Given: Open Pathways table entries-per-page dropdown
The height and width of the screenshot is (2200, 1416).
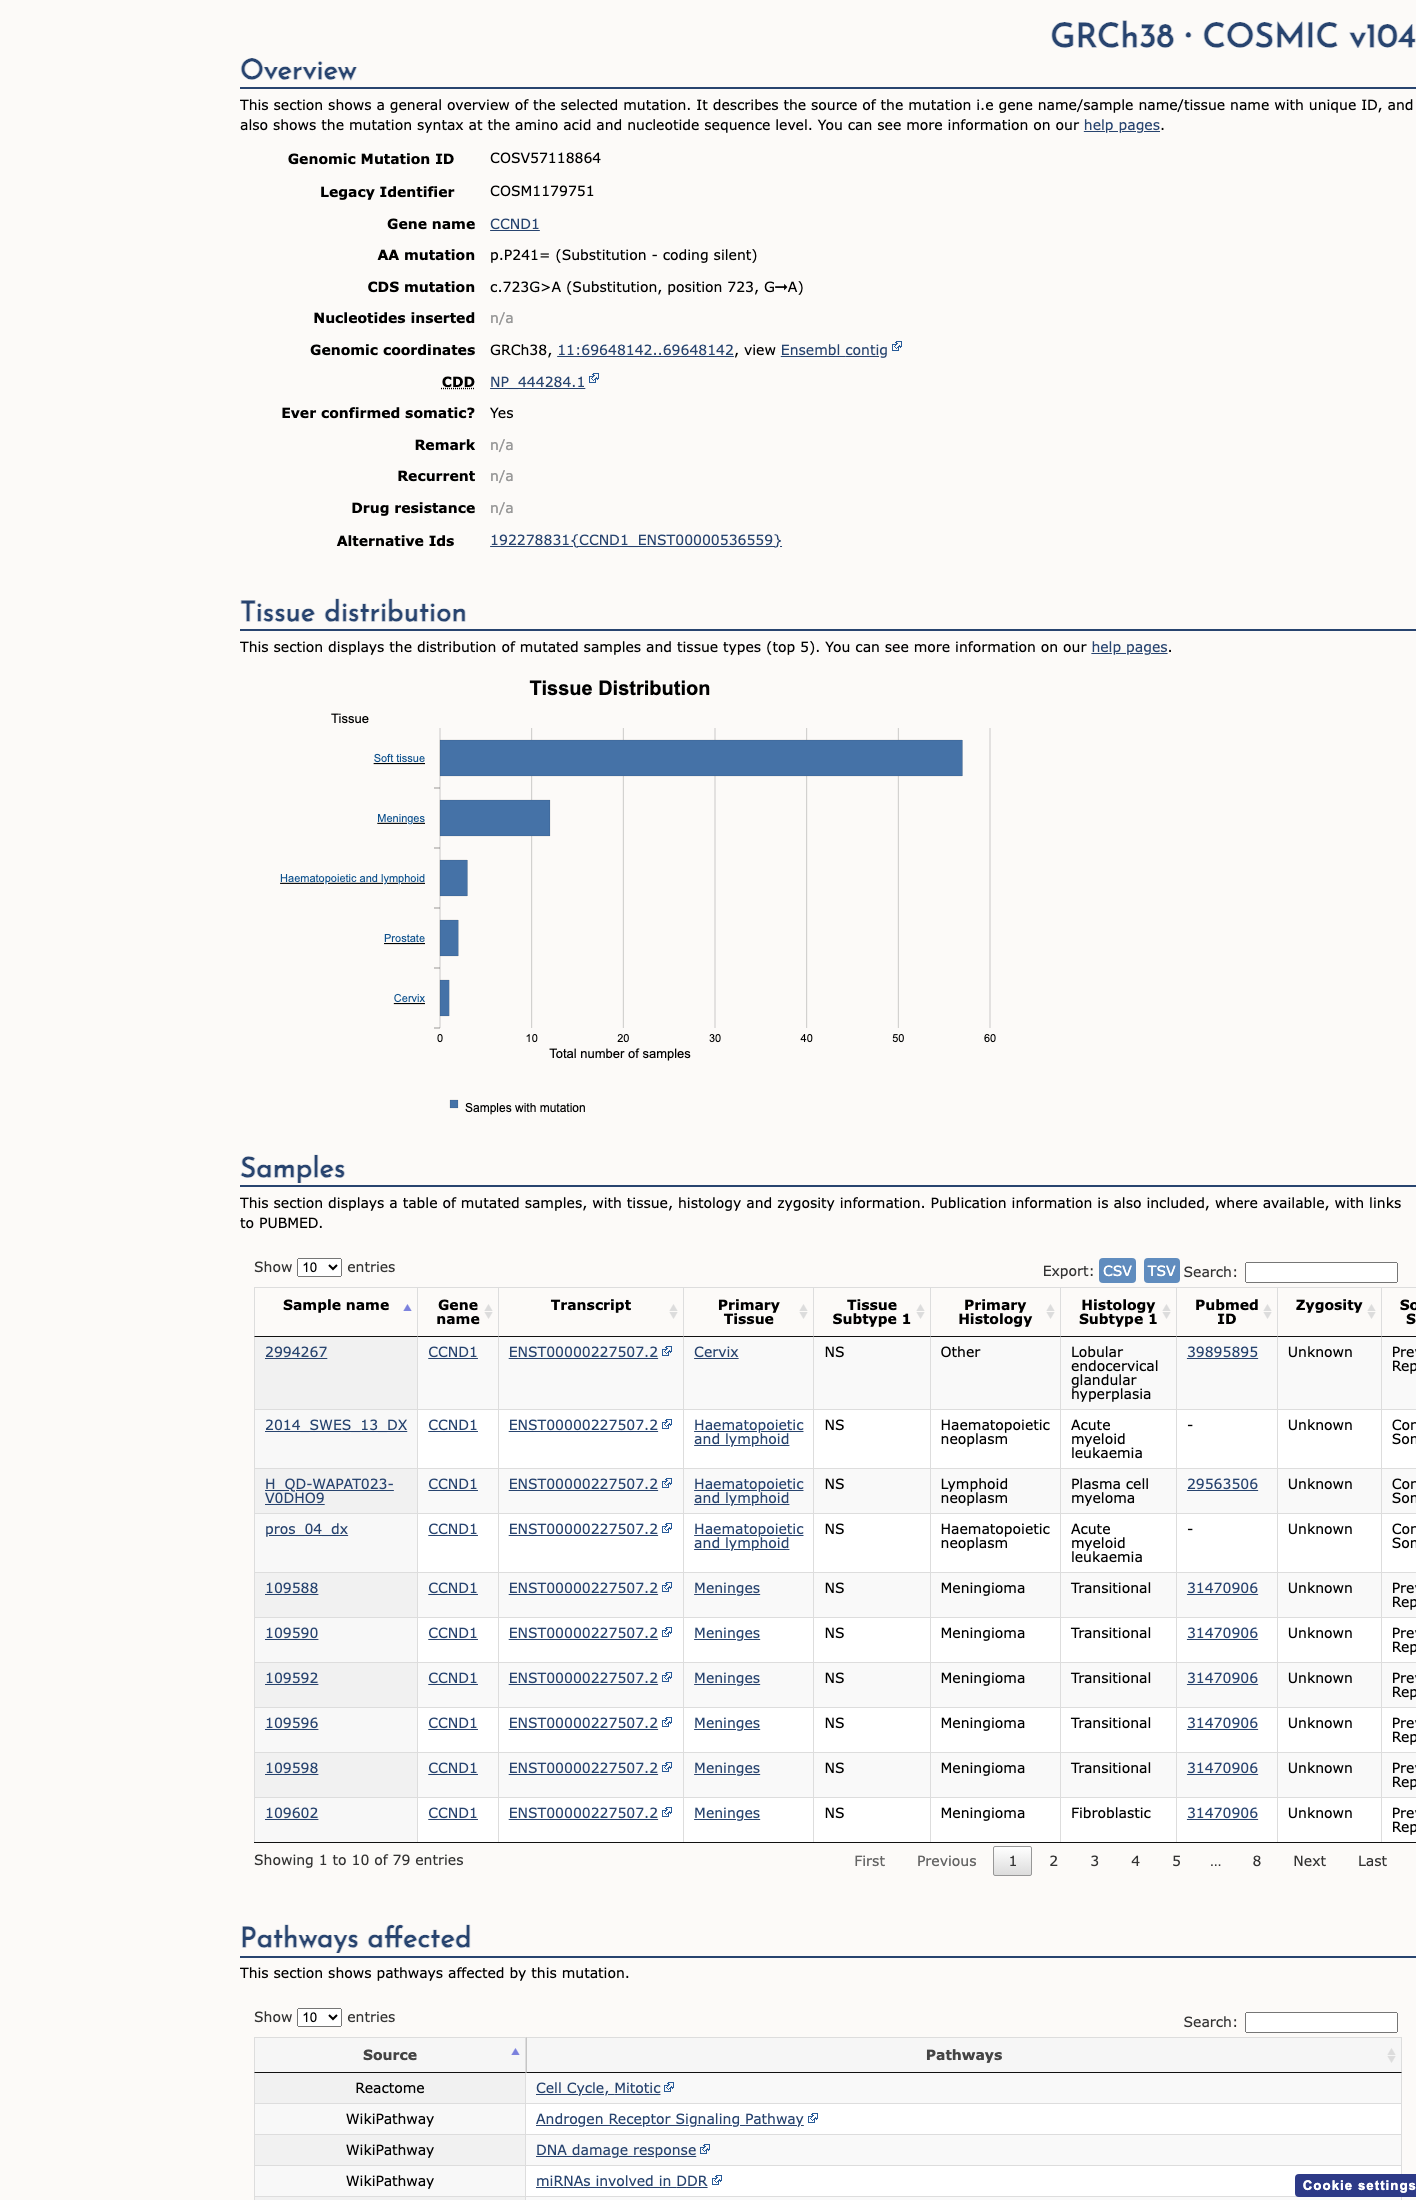Looking at the screenshot, I should tap(319, 2017).
